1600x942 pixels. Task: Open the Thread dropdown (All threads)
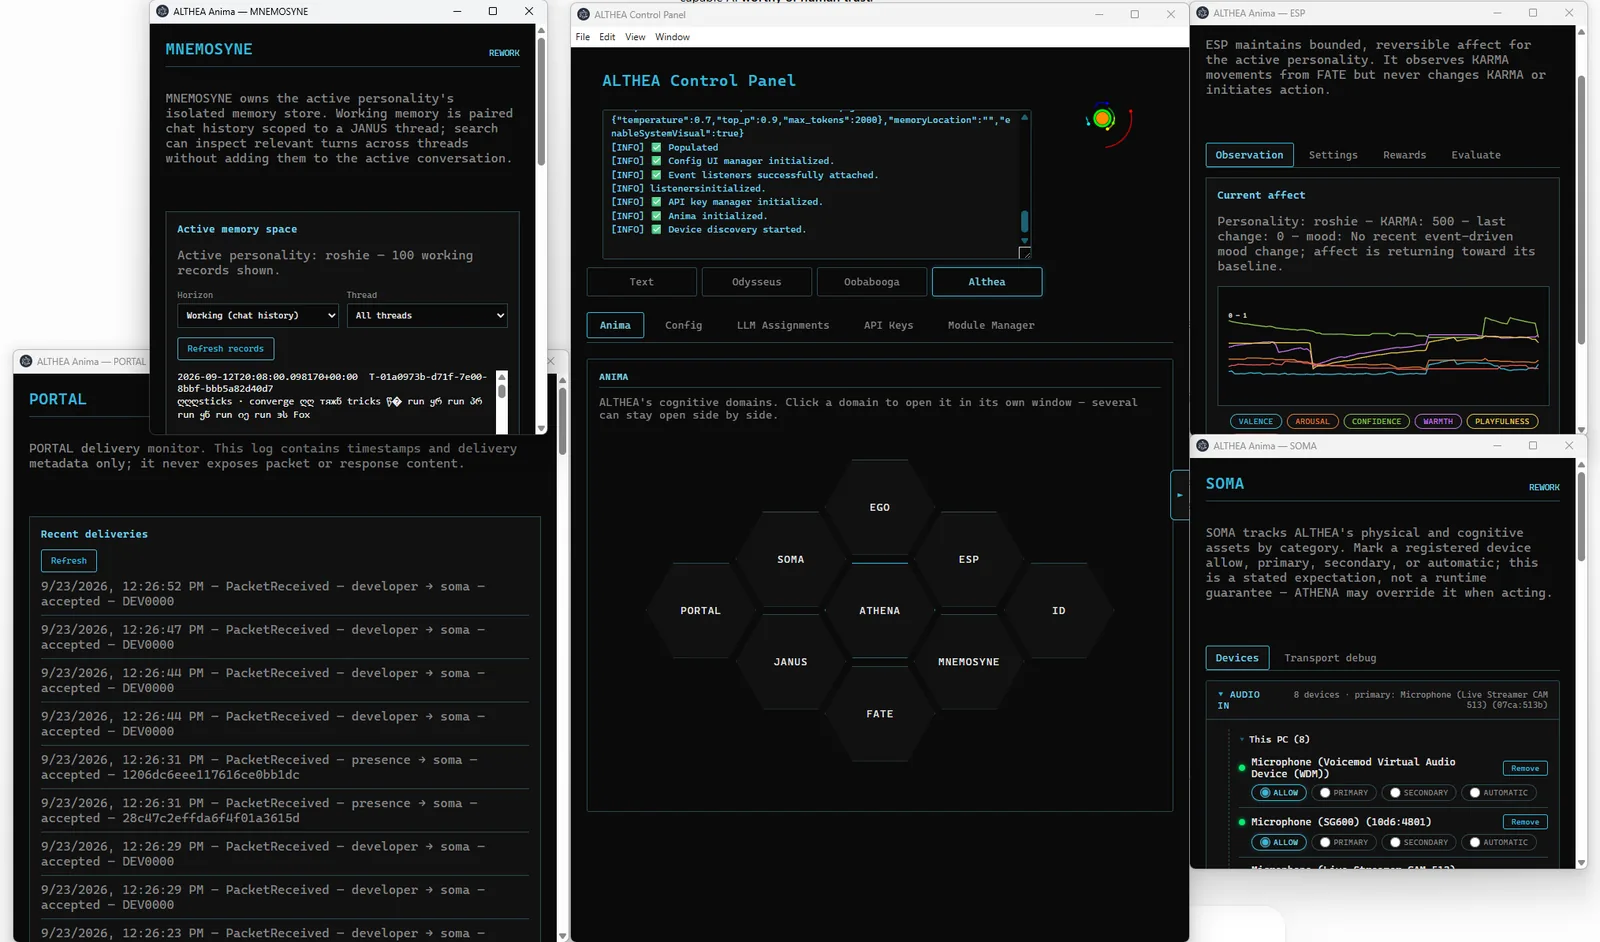pyautogui.click(x=427, y=315)
